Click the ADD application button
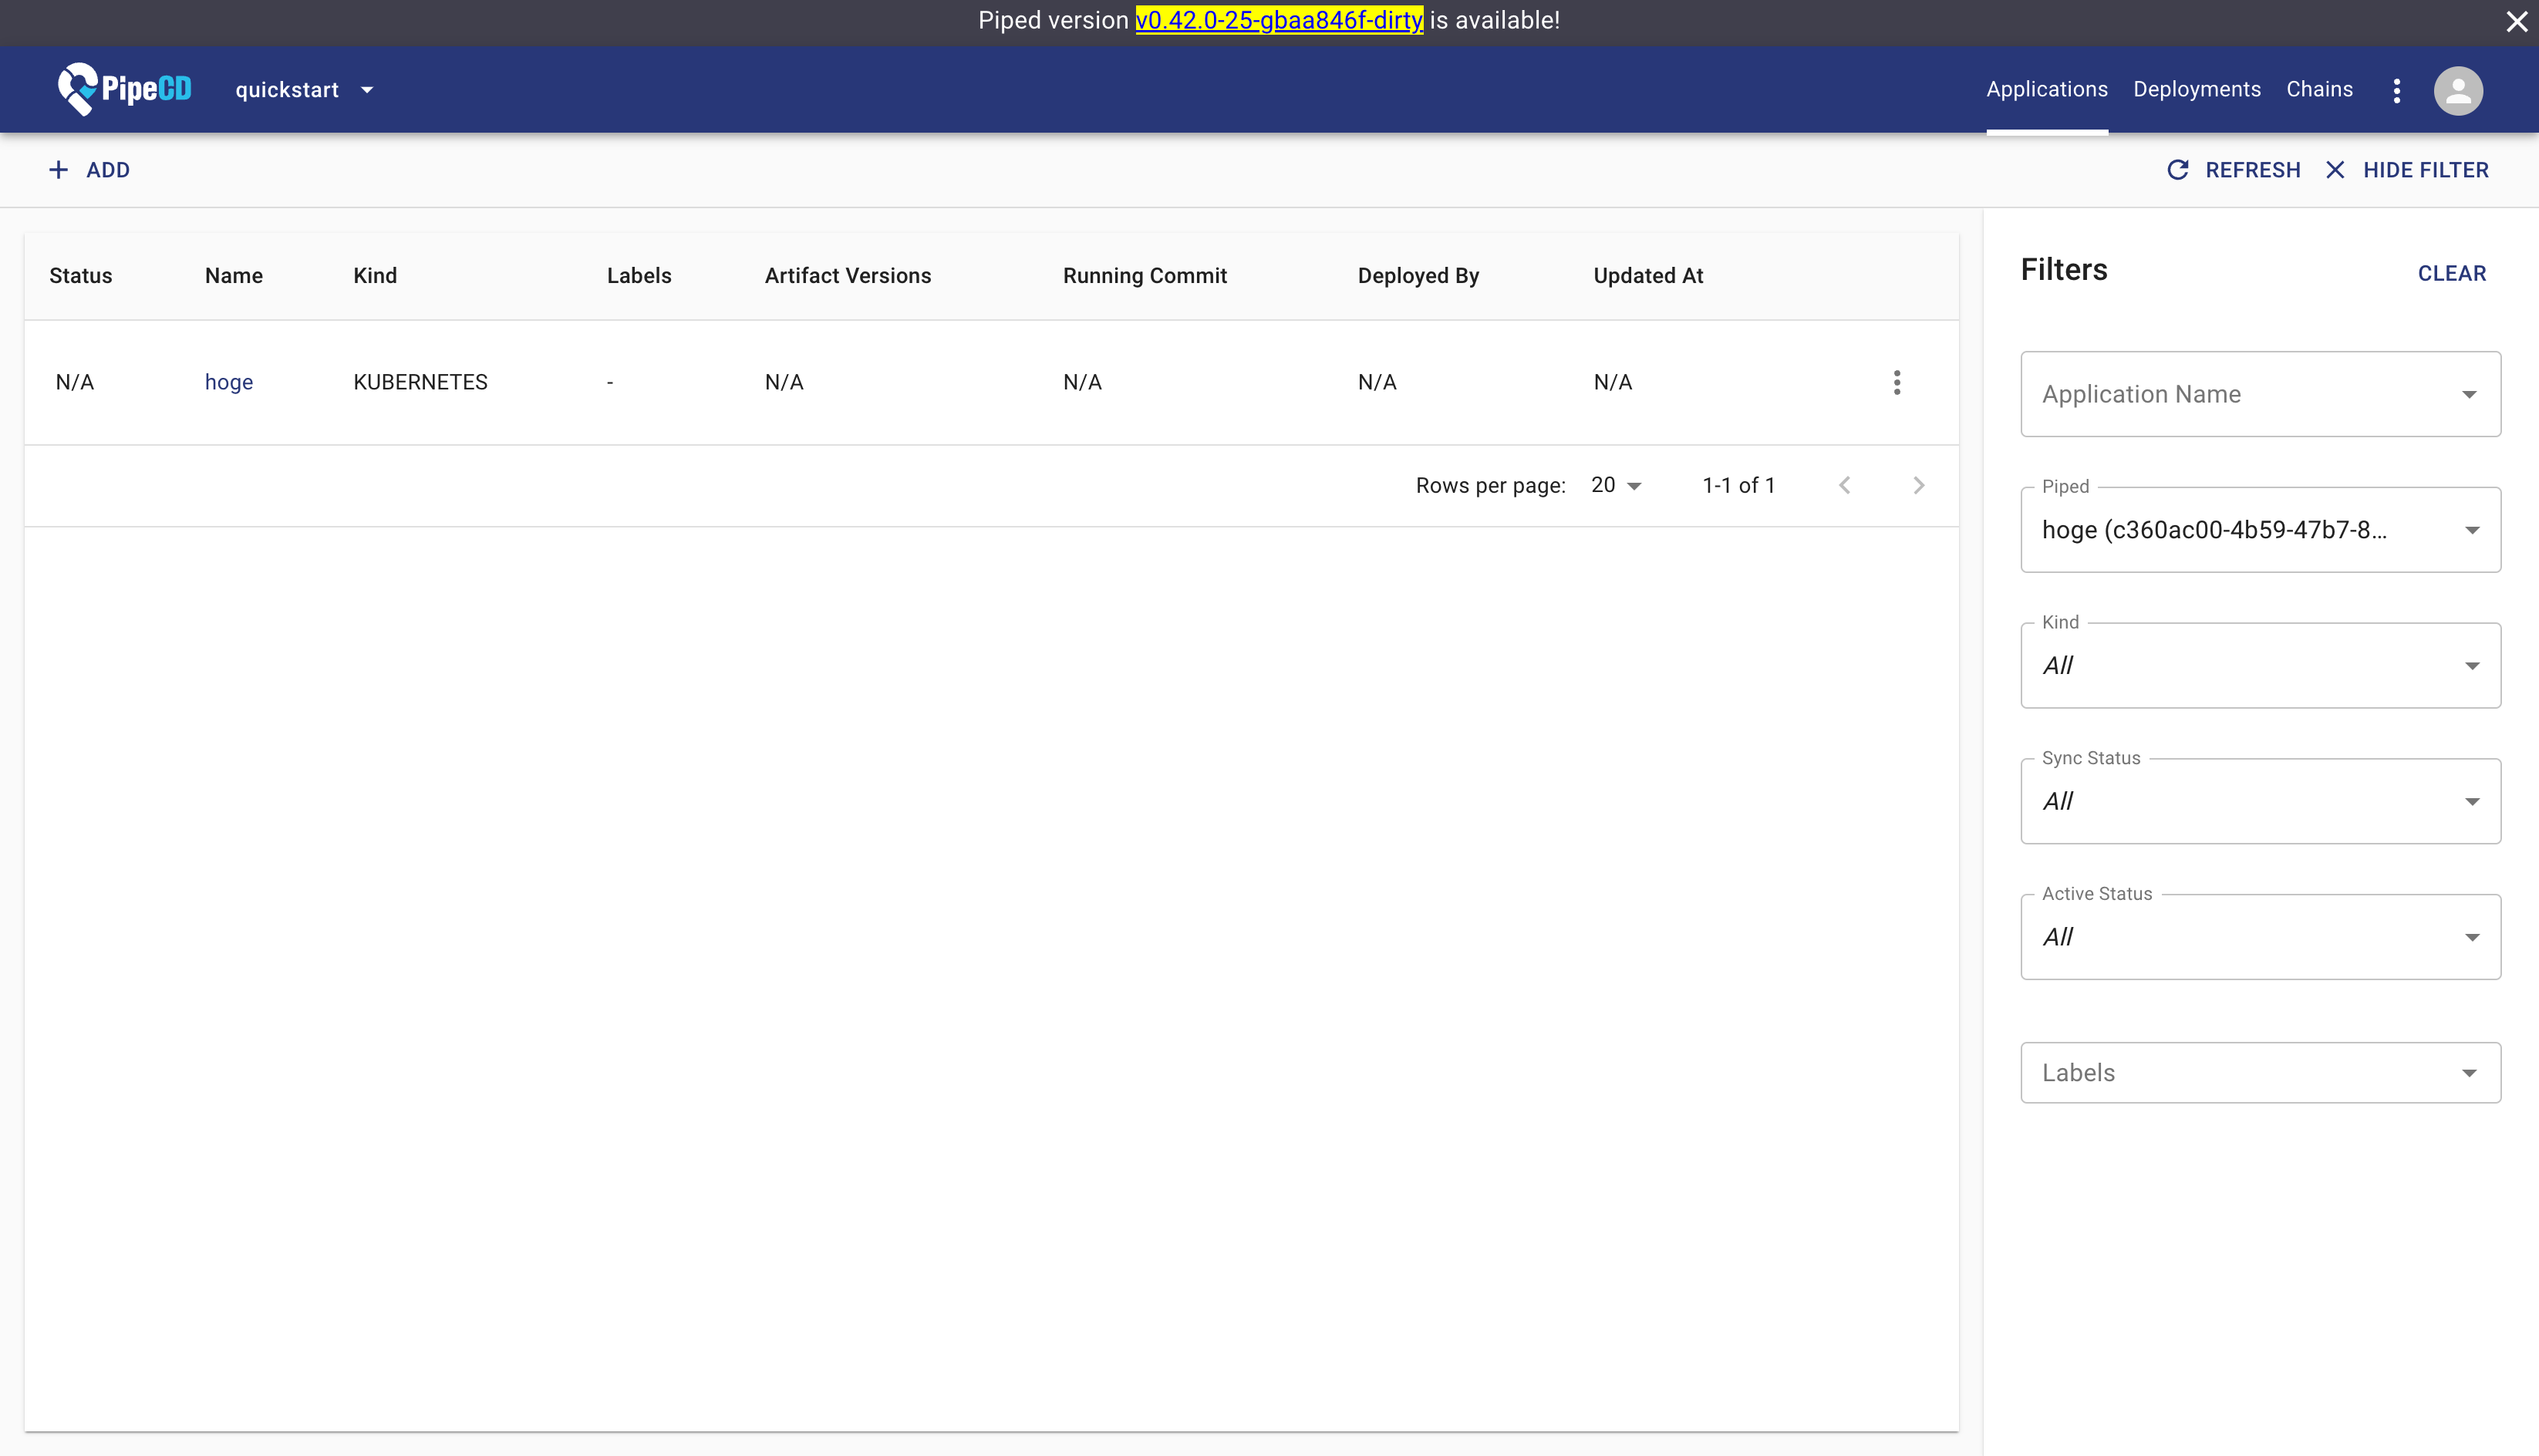 tap(89, 170)
